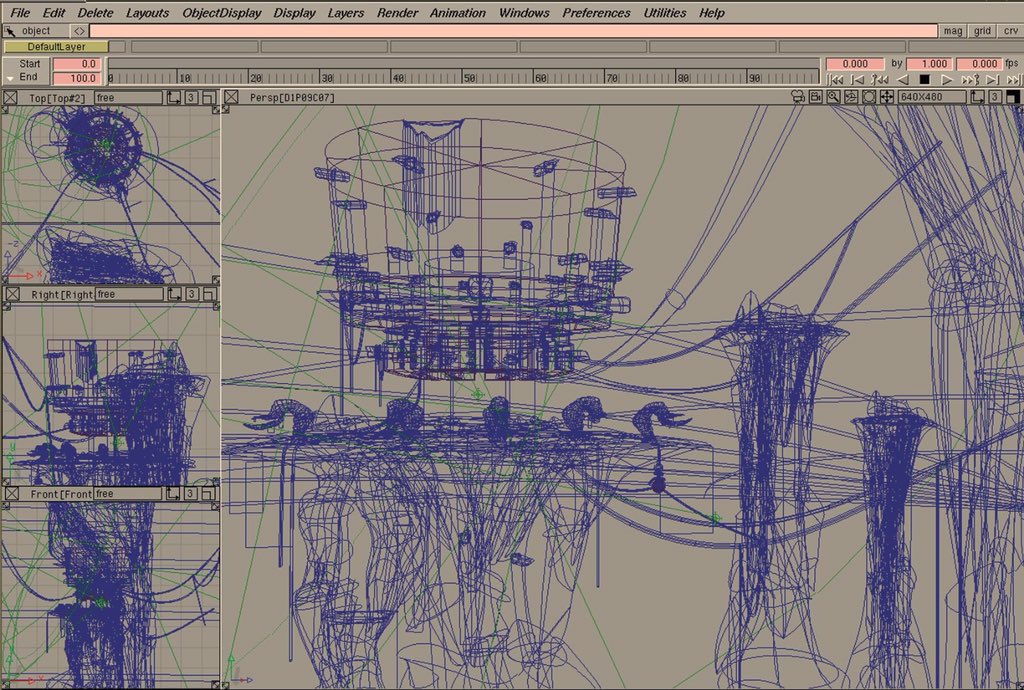The width and height of the screenshot is (1024, 690).
Task: Enable the crv curve snap
Action: [1010, 31]
